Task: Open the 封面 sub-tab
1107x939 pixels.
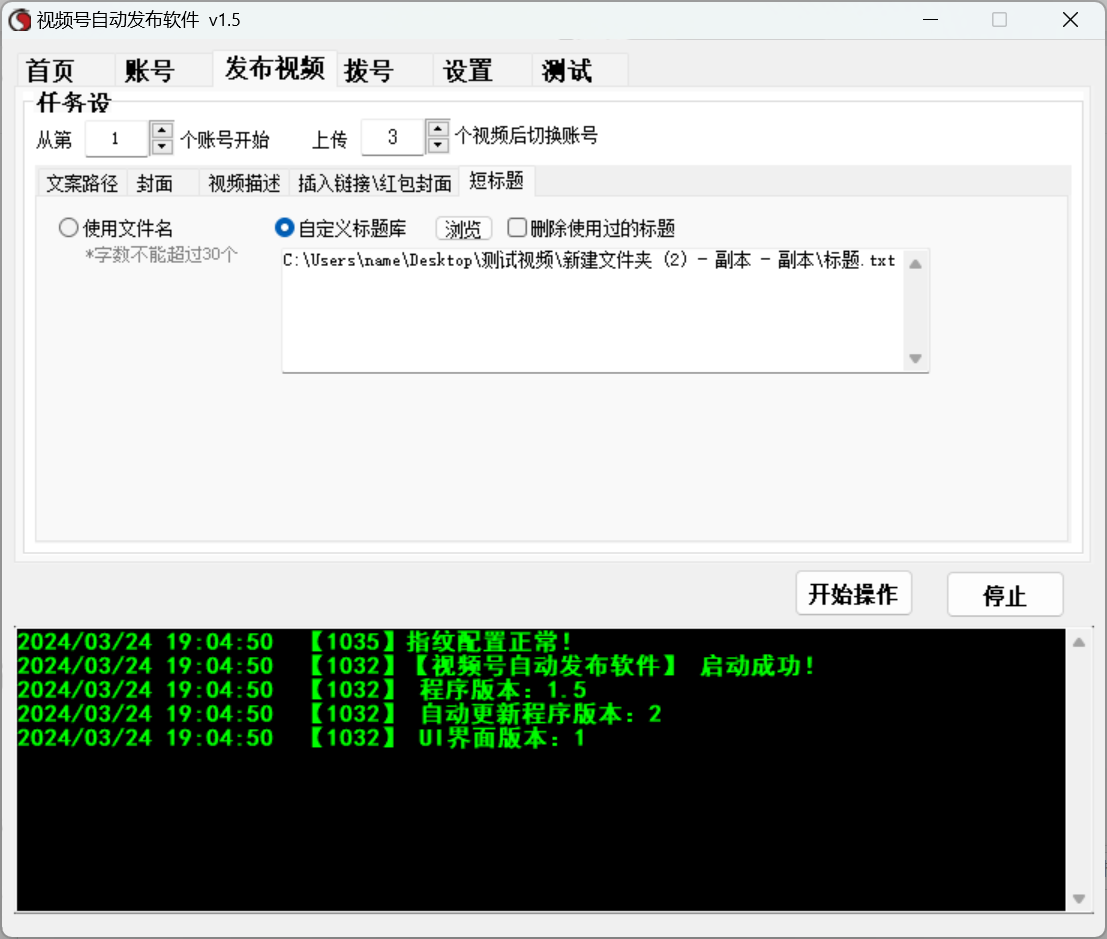Action: [x=162, y=183]
